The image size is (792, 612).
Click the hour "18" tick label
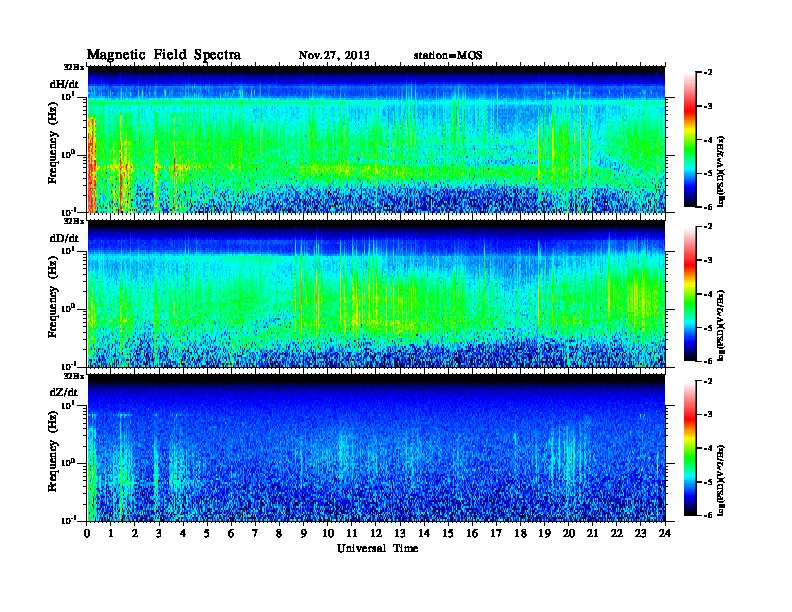click(520, 534)
